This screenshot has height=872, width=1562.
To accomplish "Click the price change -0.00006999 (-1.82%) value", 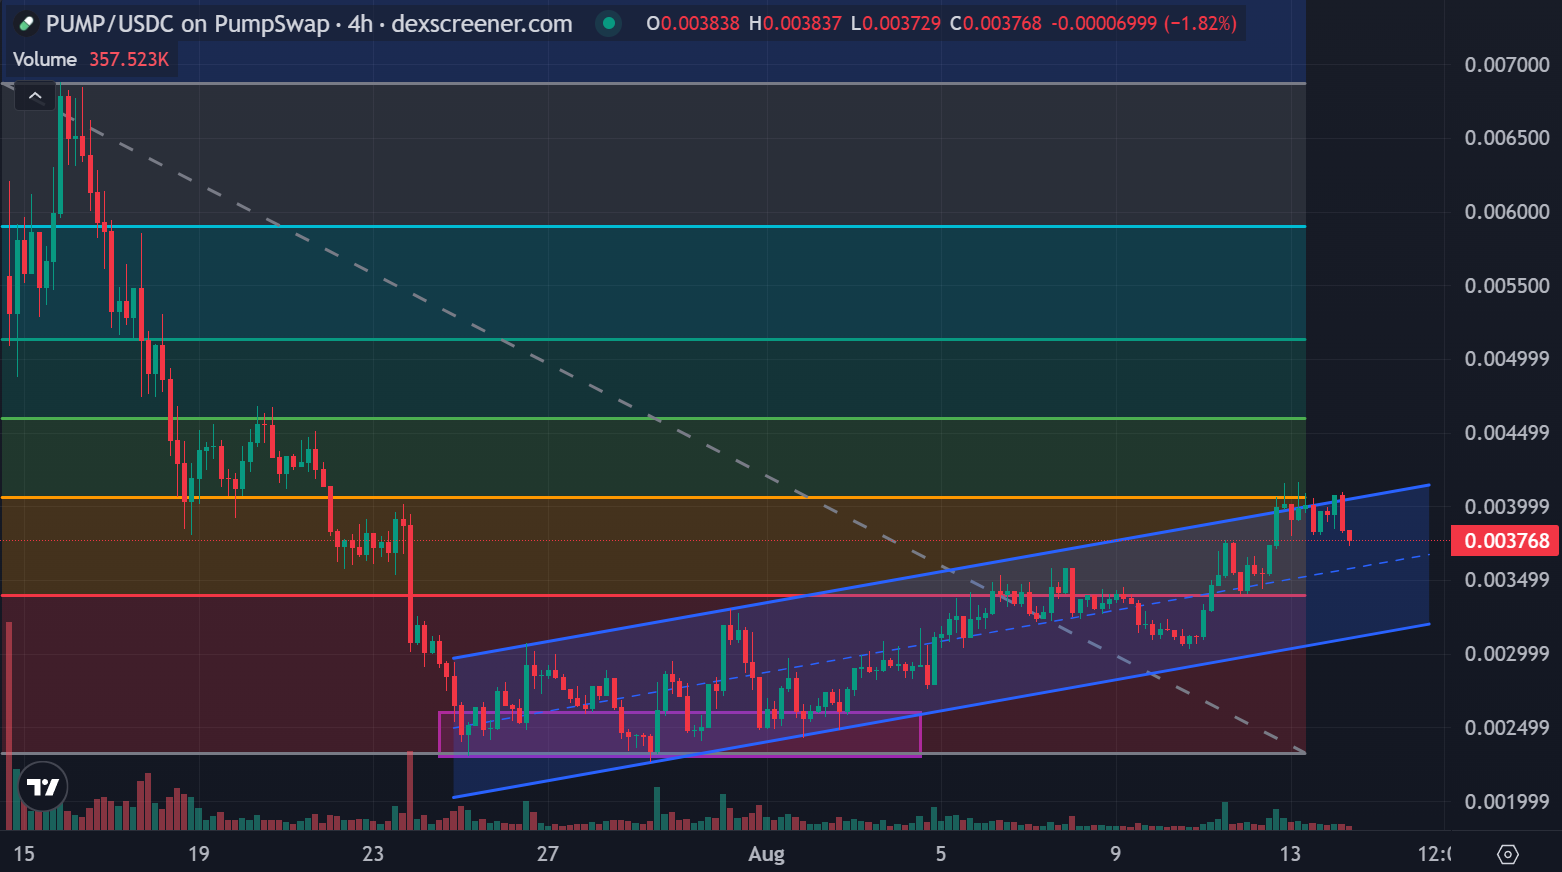I will click(1144, 23).
